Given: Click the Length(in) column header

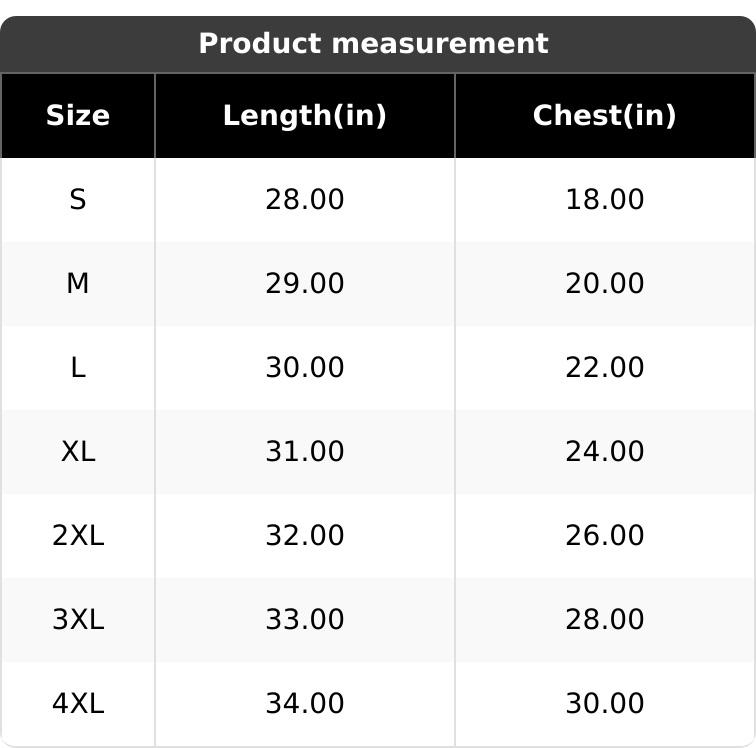Looking at the screenshot, I should coord(304,116).
